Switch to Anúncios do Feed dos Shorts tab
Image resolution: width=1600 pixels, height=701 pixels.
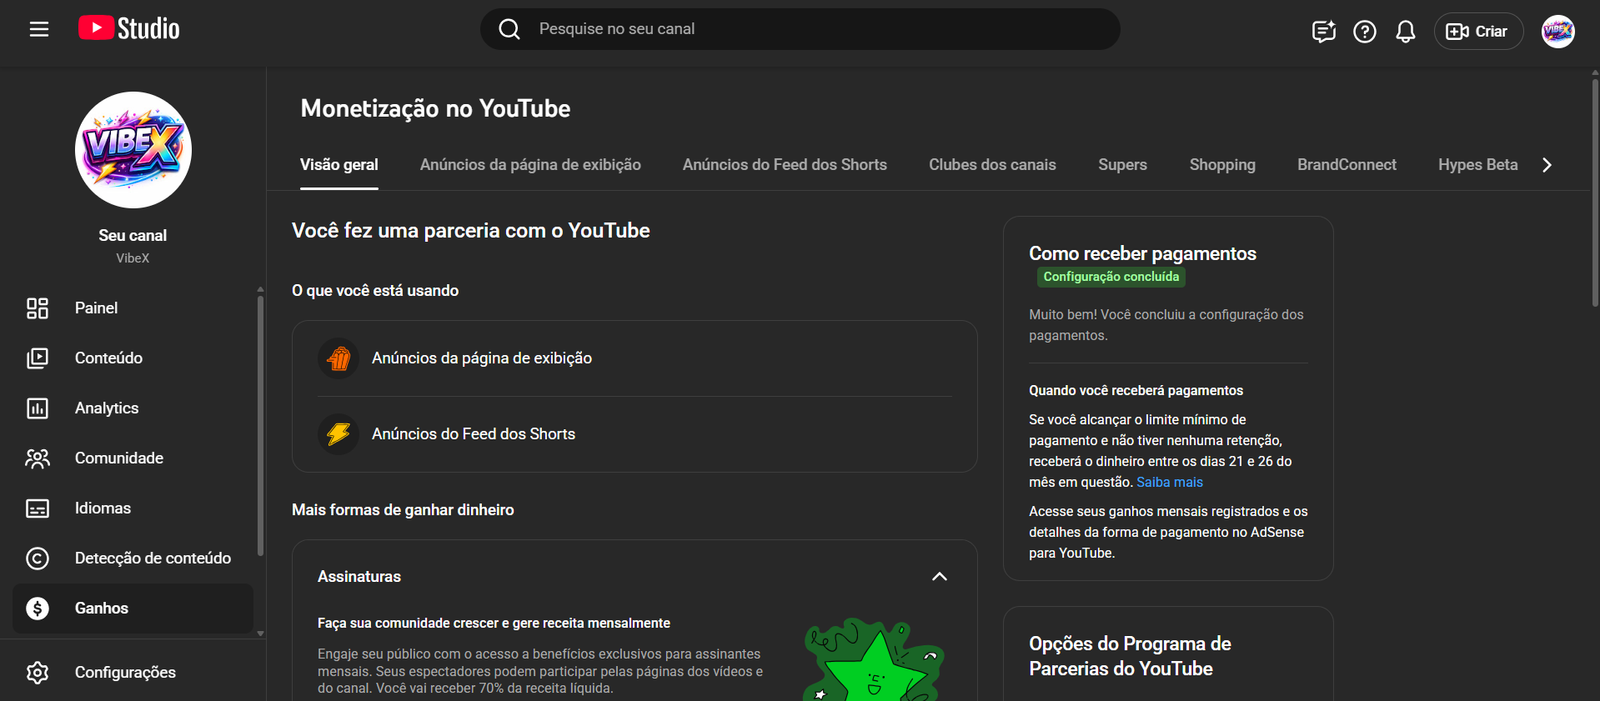point(785,165)
